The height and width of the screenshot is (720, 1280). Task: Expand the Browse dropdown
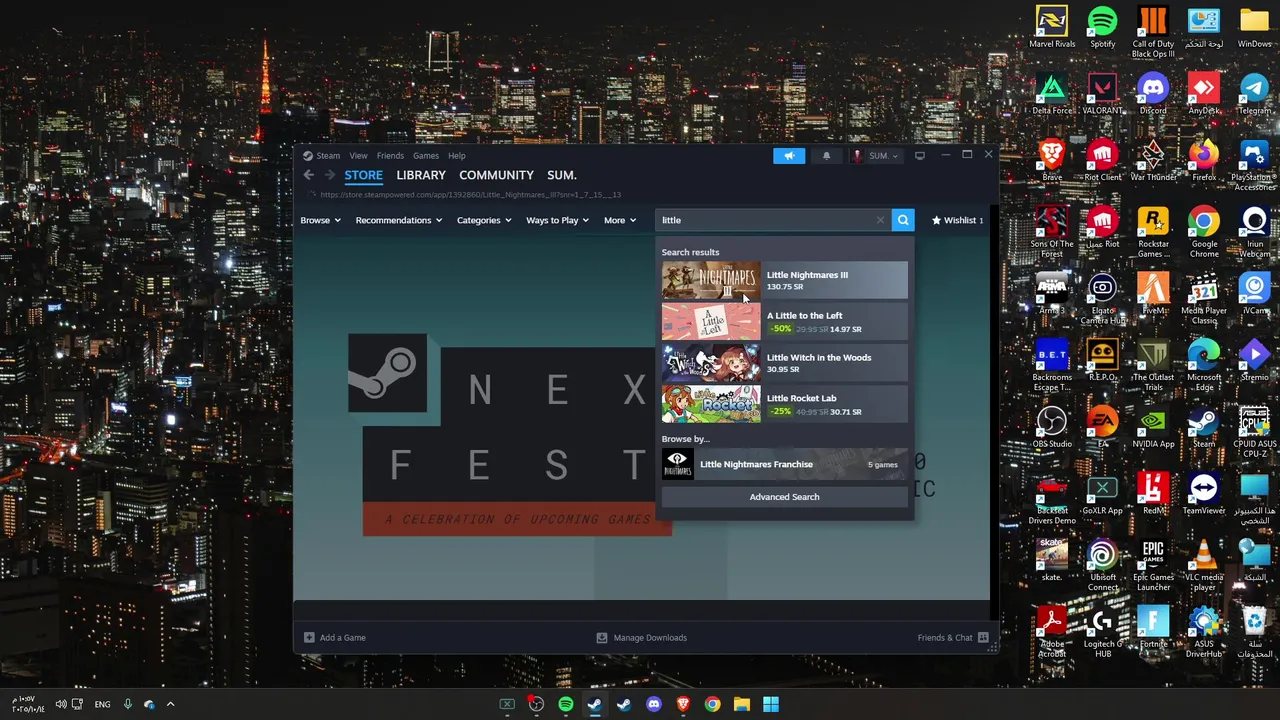pyautogui.click(x=320, y=220)
